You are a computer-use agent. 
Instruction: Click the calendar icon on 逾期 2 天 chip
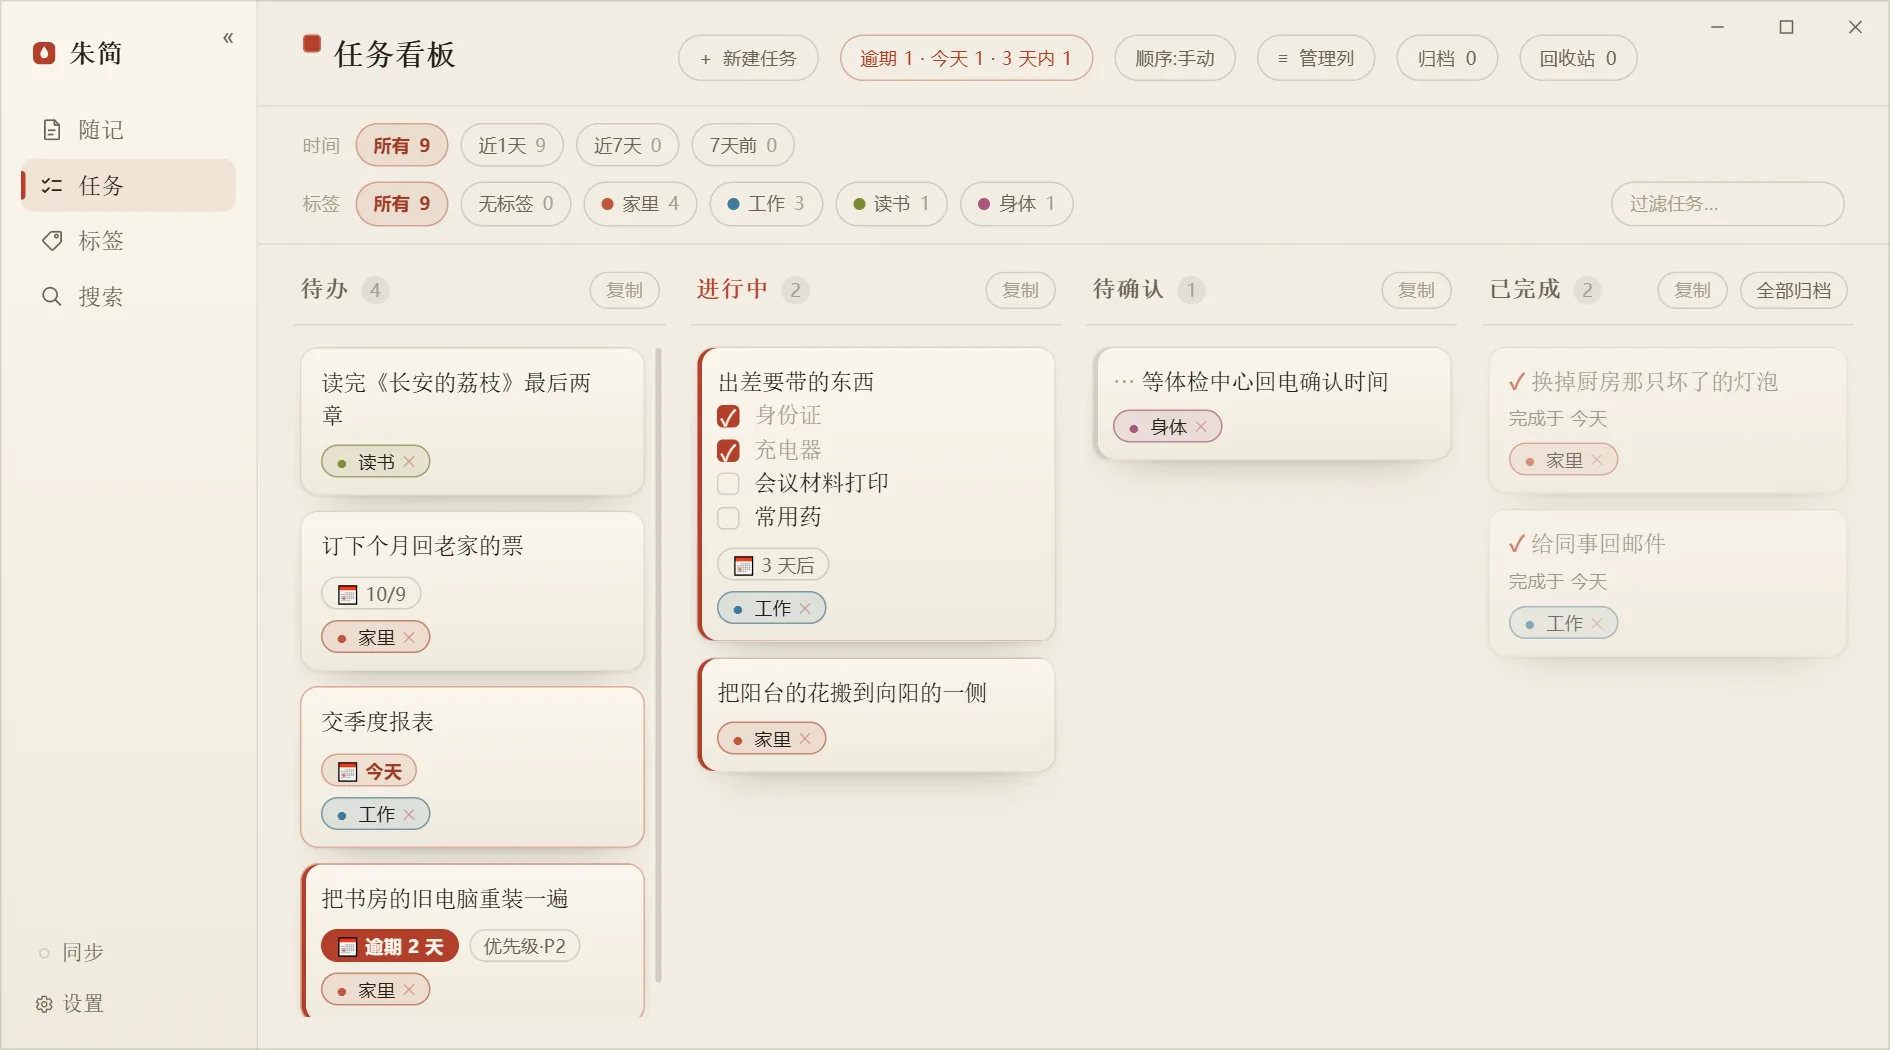[x=347, y=947]
